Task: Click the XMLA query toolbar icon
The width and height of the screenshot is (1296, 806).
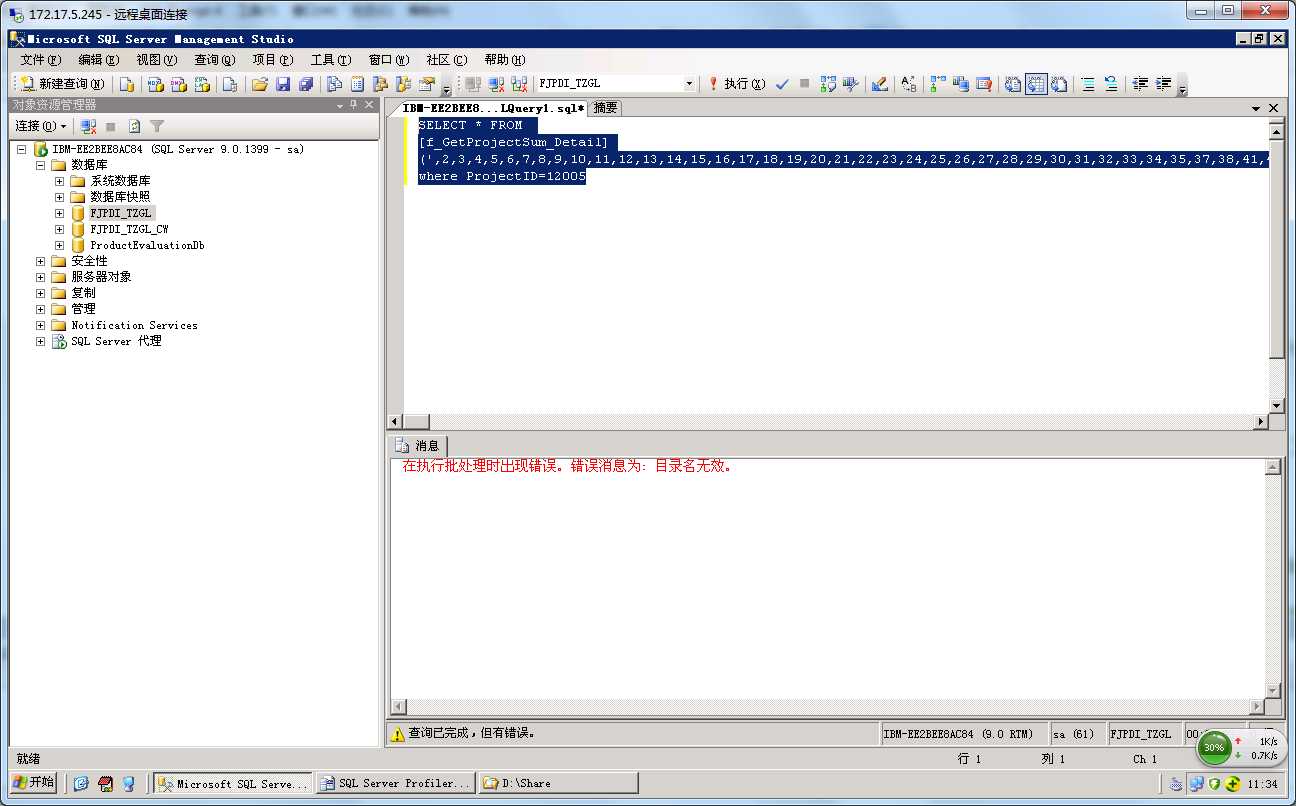Action: click(203, 84)
